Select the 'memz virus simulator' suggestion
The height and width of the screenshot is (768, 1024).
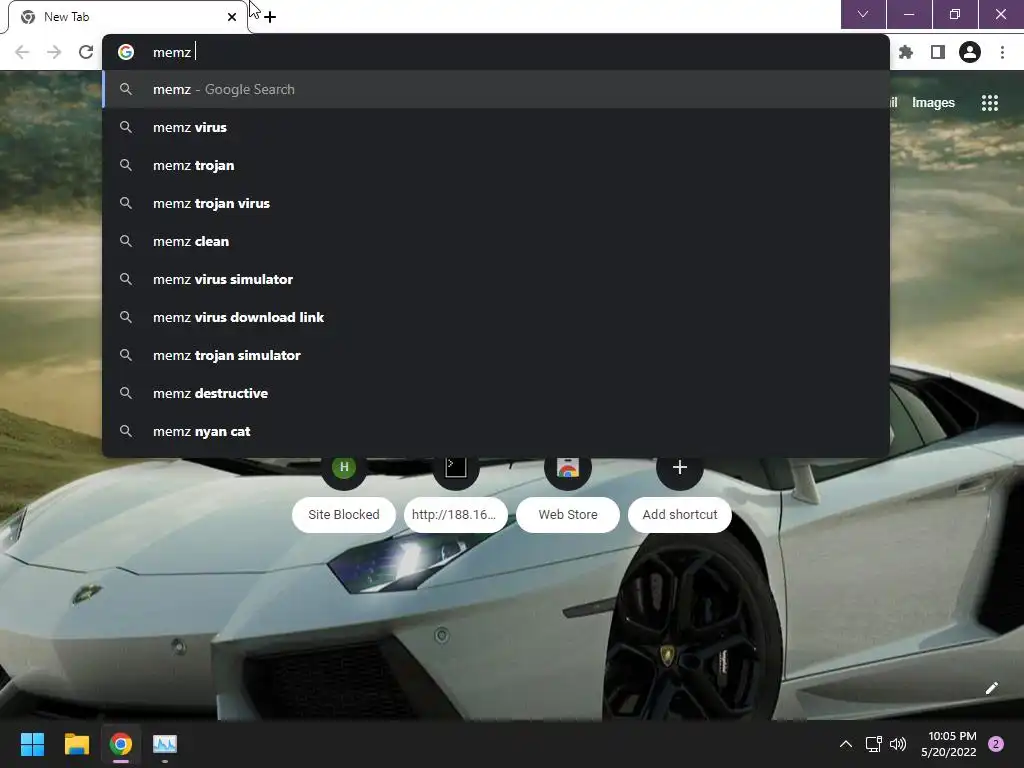pos(496,280)
